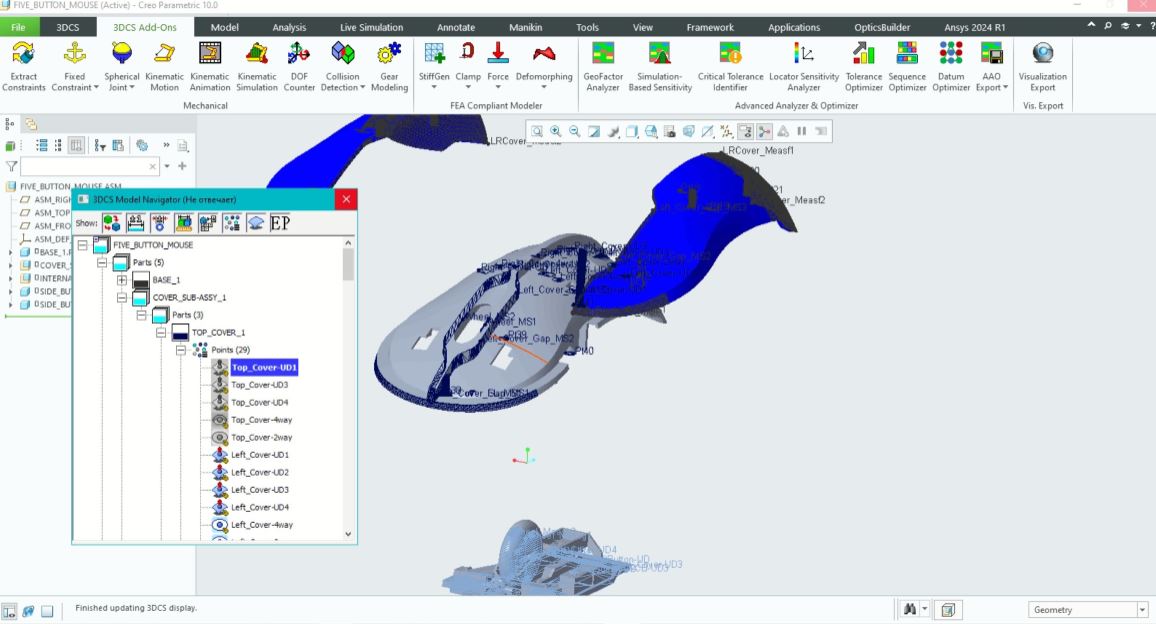
Task: Open the Kinematic Animation tool
Action: click(210, 60)
